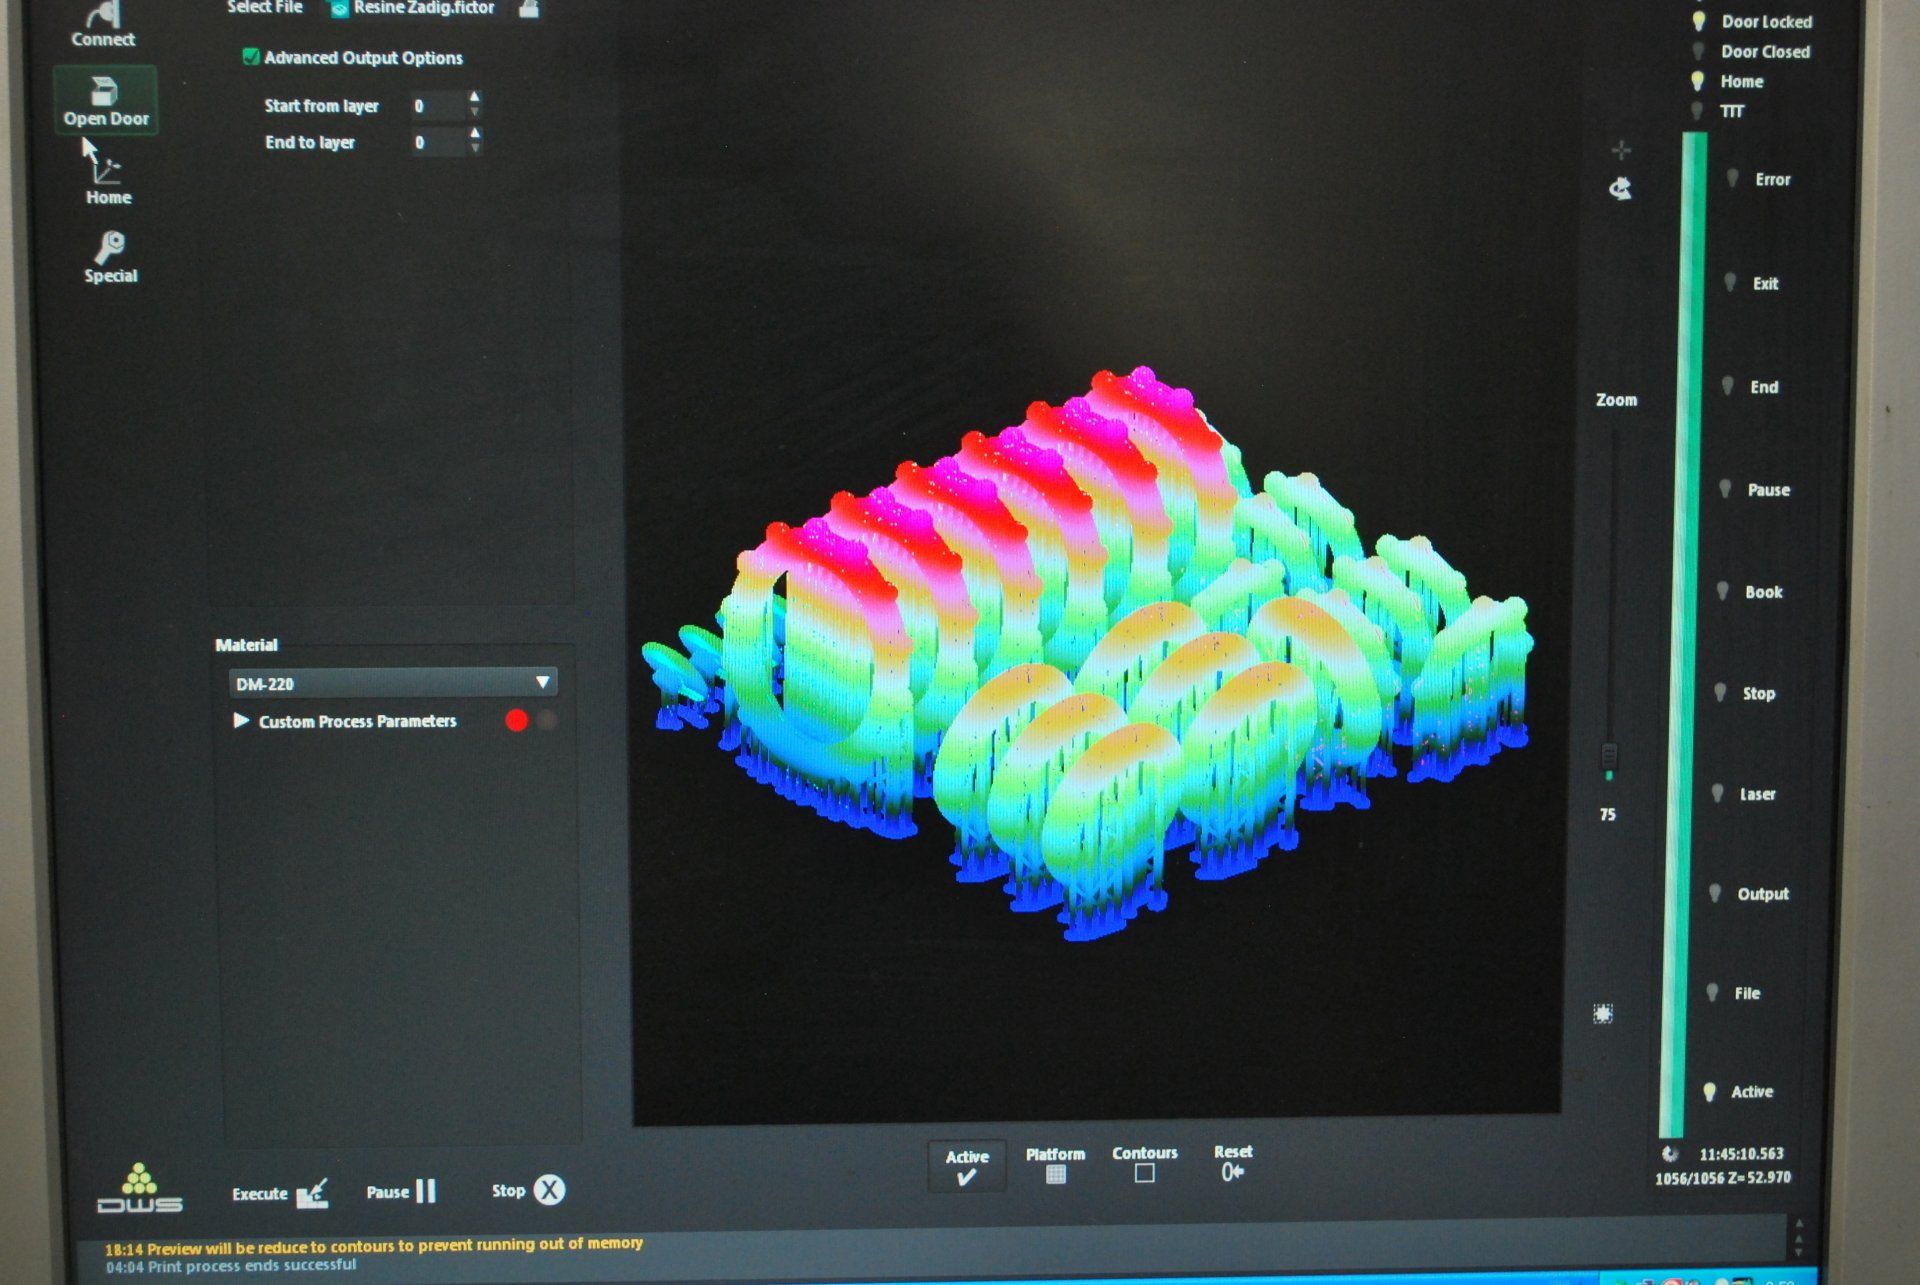Click the End to layer field
Image resolution: width=1920 pixels, height=1285 pixels.
[x=437, y=143]
